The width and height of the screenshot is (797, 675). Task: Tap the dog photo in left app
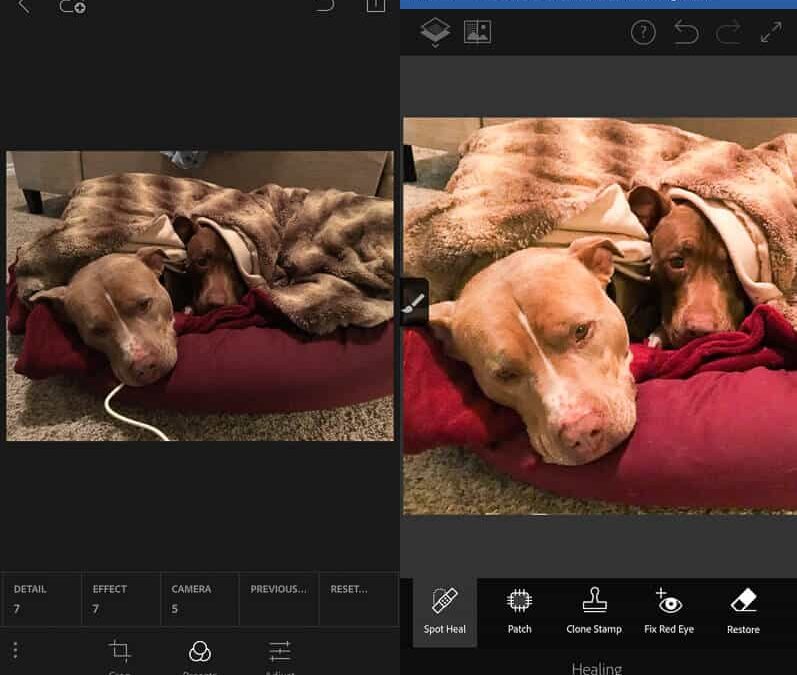(x=200, y=295)
